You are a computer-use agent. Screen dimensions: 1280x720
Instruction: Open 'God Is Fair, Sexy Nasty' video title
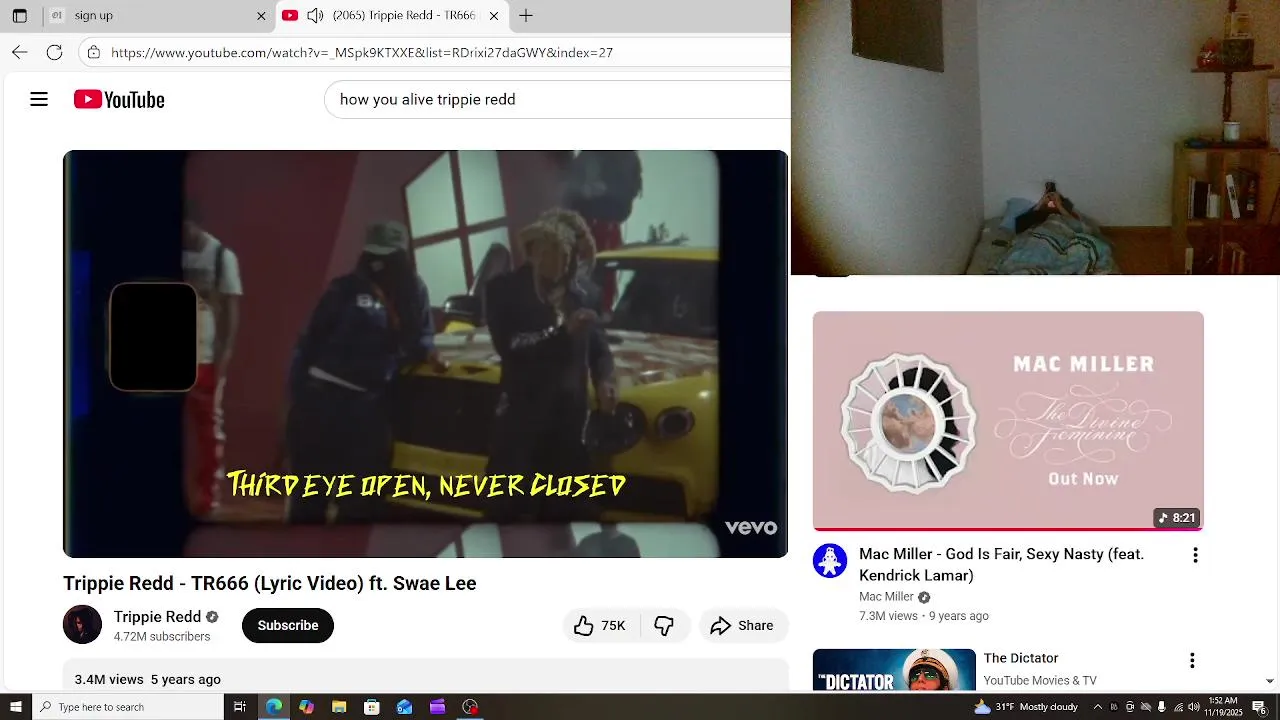(x=1002, y=564)
